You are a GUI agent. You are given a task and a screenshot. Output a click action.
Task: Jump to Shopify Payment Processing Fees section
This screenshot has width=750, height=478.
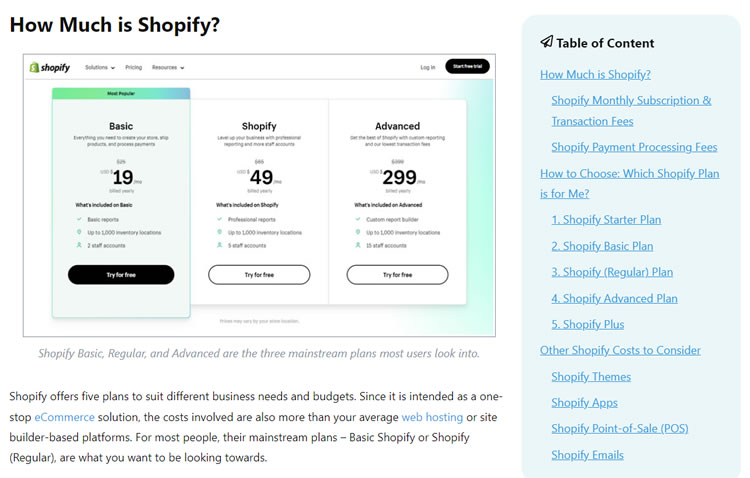(x=634, y=147)
